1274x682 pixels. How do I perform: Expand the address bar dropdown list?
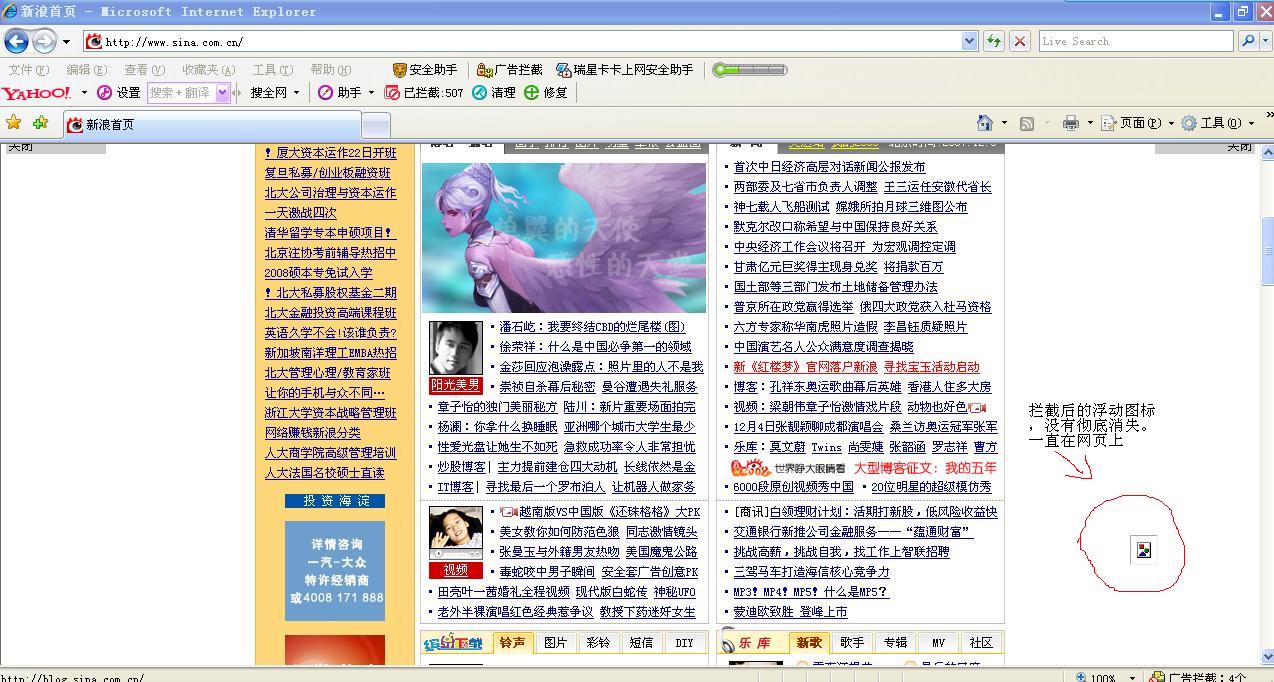(969, 42)
